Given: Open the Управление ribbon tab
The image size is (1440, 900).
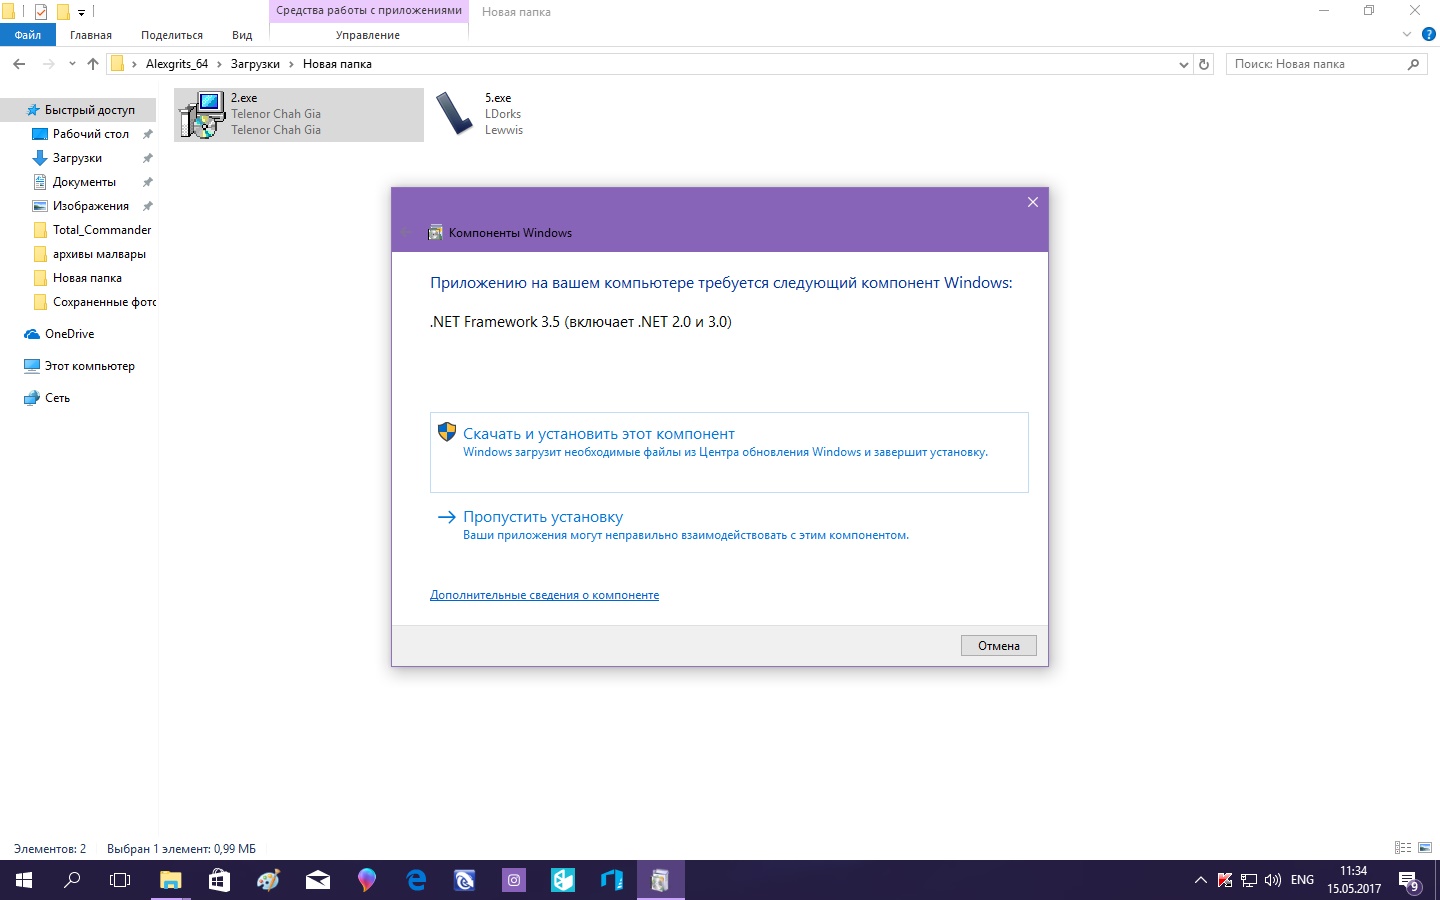Looking at the screenshot, I should coord(368,35).
